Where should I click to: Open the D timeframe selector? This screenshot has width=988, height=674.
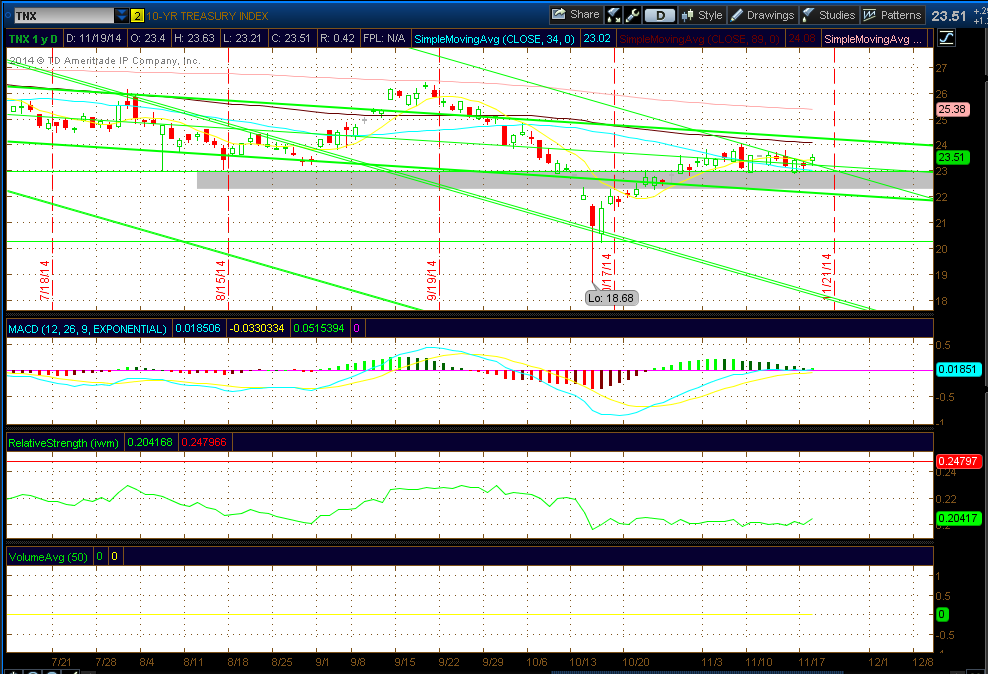[x=660, y=15]
